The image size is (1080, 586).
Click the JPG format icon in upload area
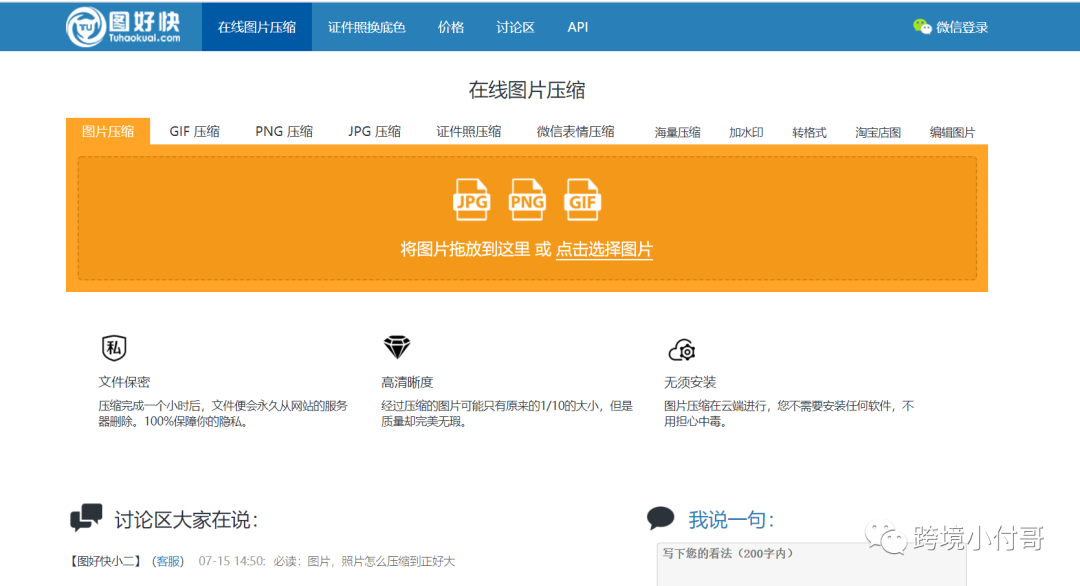point(471,200)
